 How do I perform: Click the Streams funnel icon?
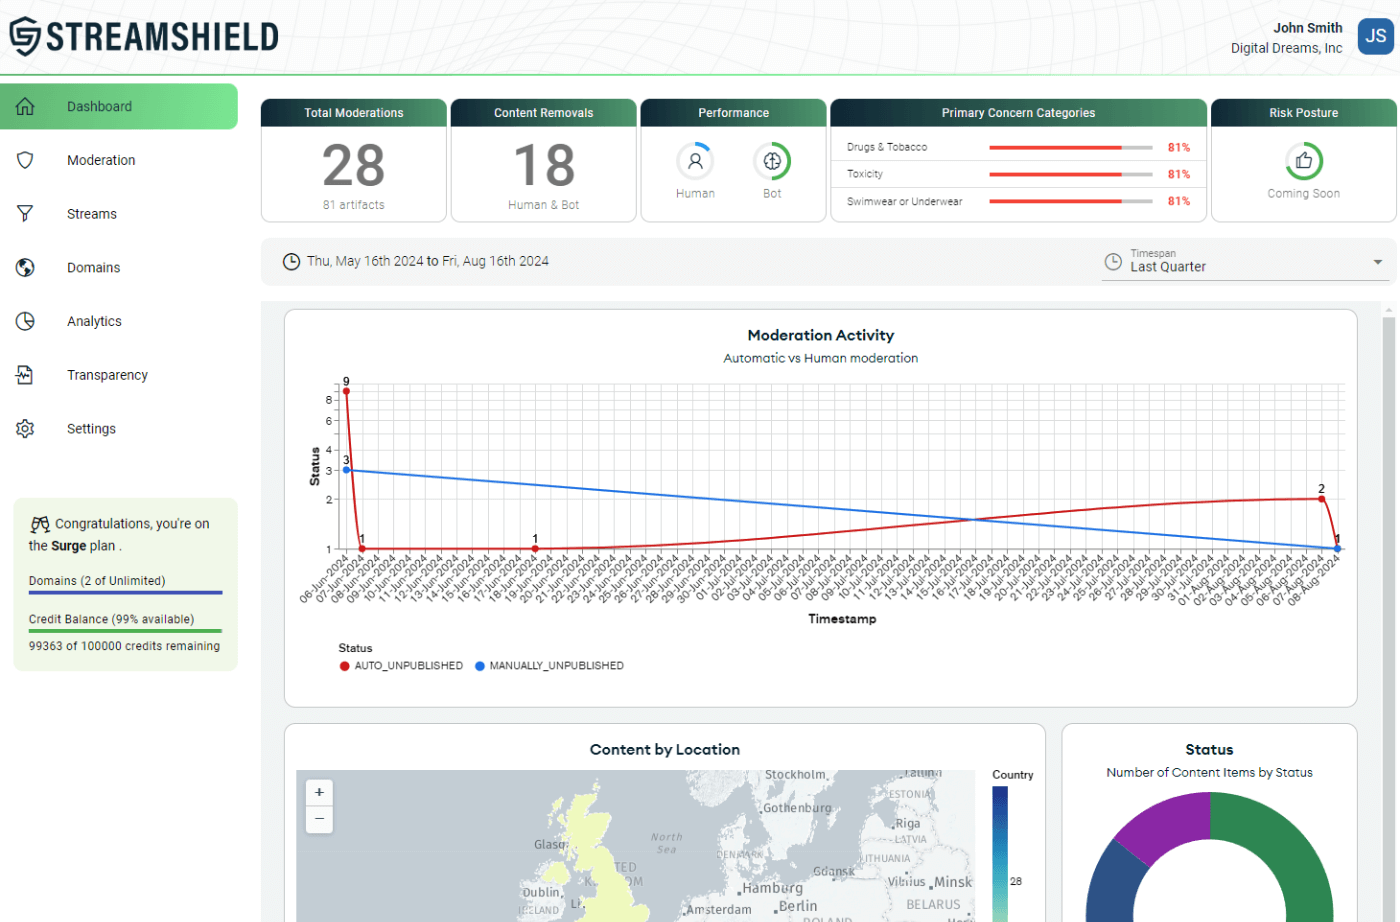pos(26,214)
